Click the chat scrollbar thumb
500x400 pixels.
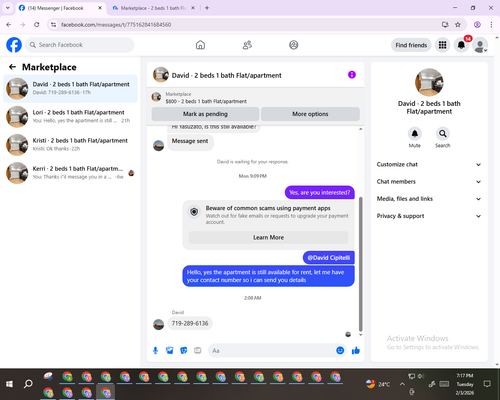(360, 264)
